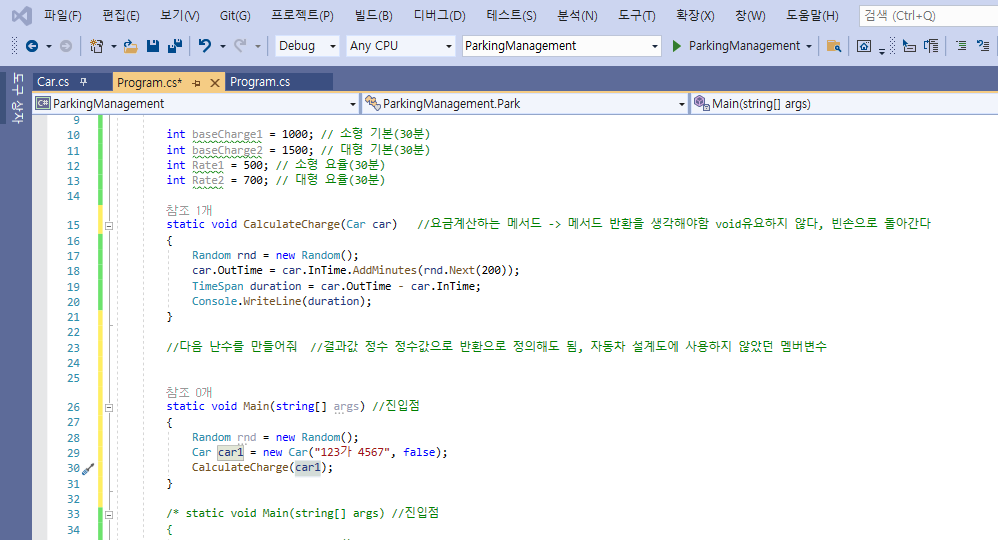The width and height of the screenshot is (998, 540).
Task: Open the 디버그(D) menu
Action: coord(440,15)
